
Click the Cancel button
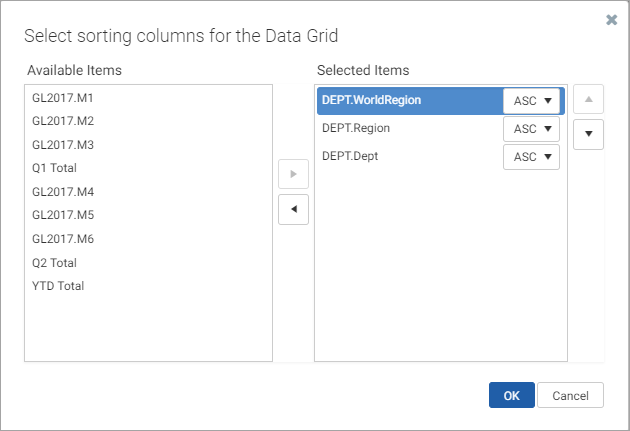tap(570, 395)
